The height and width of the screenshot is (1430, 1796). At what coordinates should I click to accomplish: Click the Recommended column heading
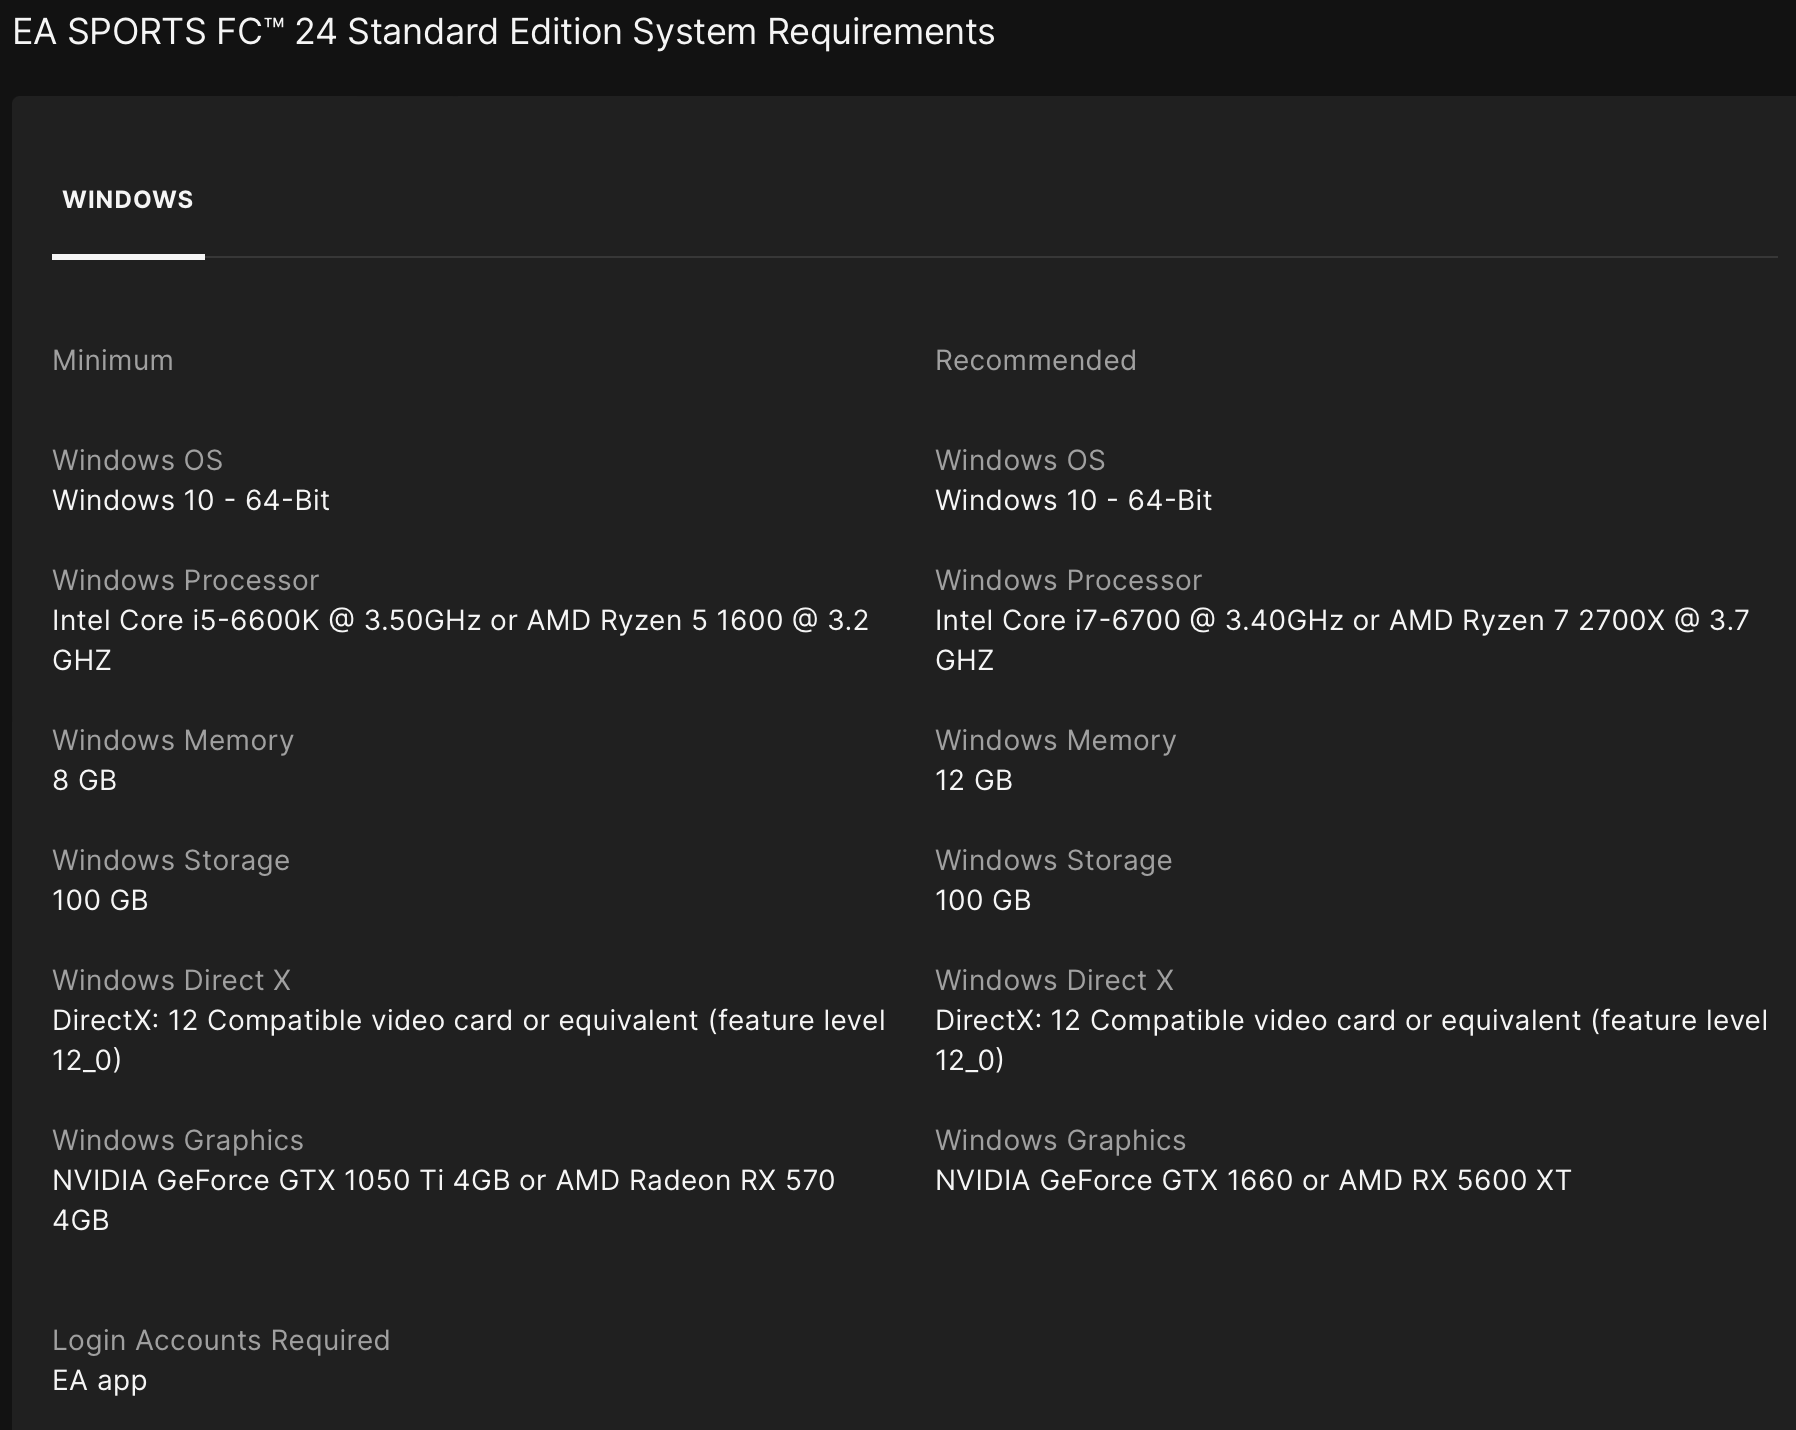[1035, 360]
